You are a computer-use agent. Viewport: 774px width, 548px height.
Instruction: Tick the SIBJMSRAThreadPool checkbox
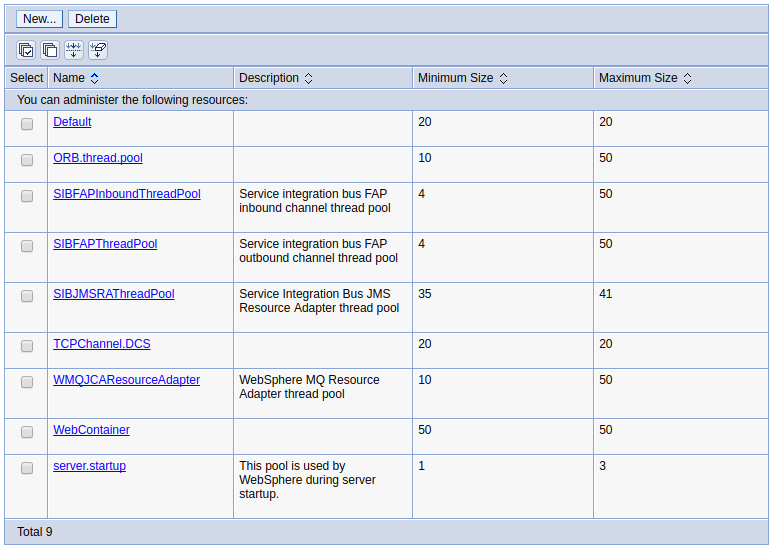click(x=27, y=296)
